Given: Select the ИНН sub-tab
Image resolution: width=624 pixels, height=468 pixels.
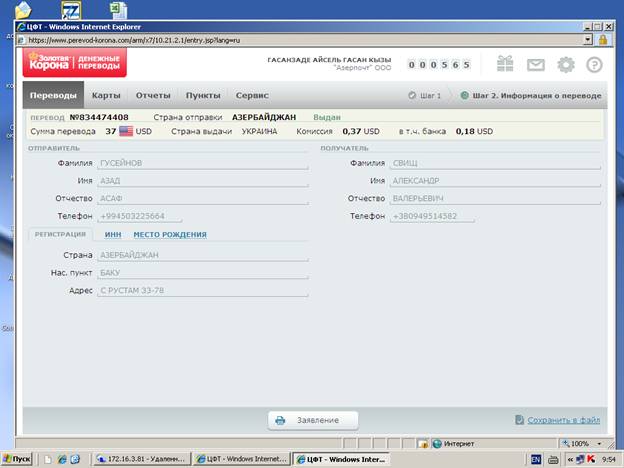Looking at the screenshot, I should [x=113, y=235].
